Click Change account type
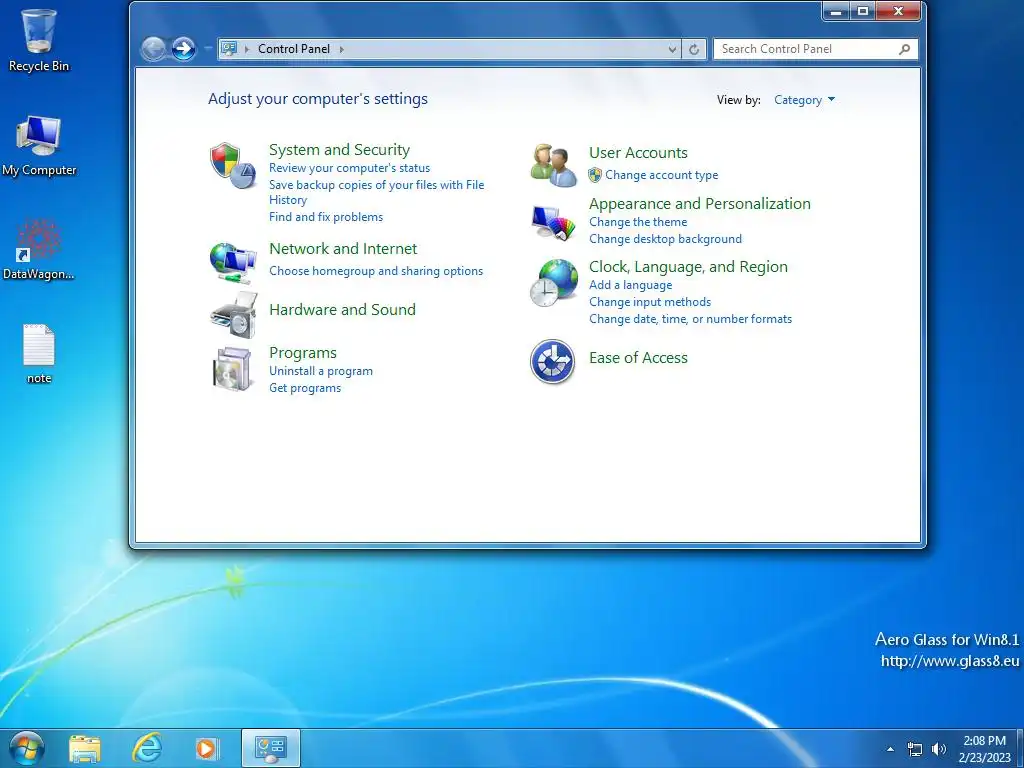This screenshot has width=1024, height=768. click(x=661, y=175)
